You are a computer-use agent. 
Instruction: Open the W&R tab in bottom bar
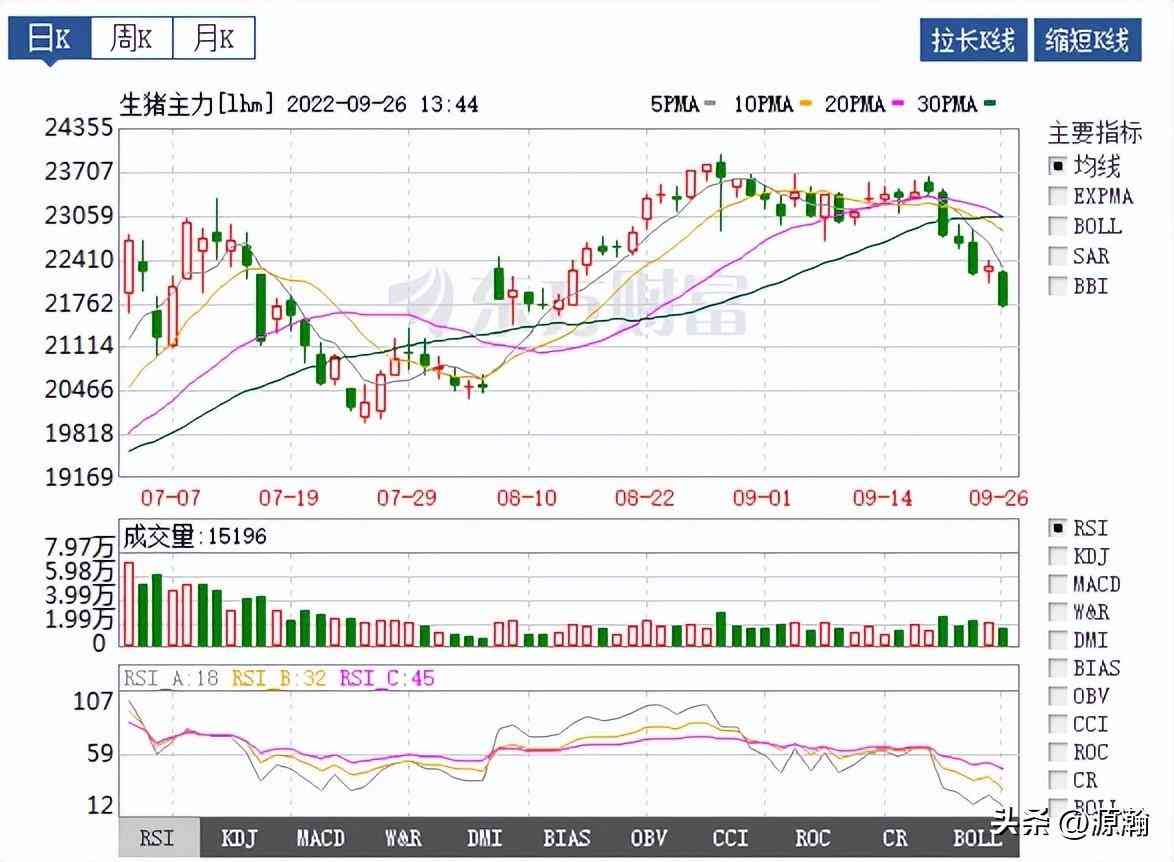(403, 838)
